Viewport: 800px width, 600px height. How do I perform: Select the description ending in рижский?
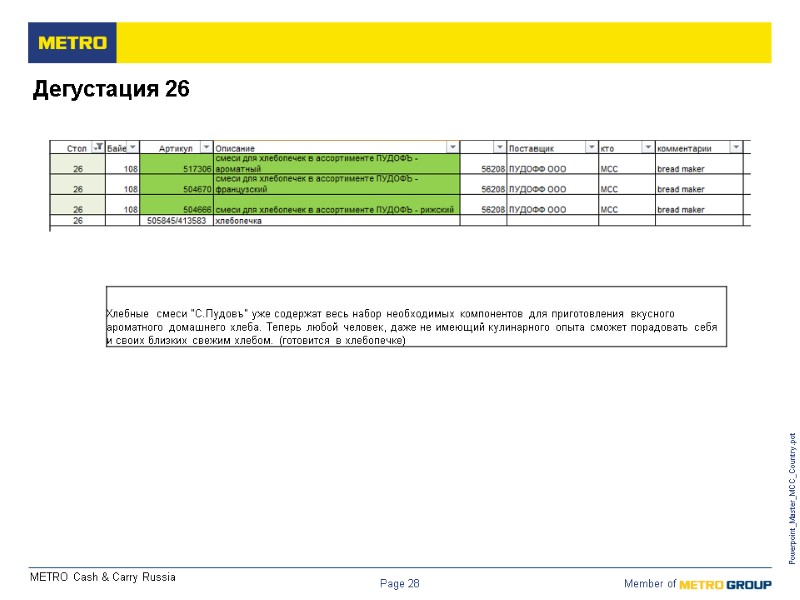point(336,205)
